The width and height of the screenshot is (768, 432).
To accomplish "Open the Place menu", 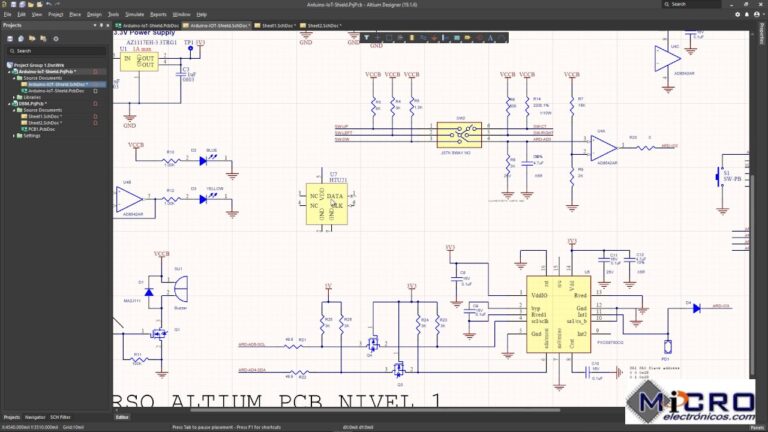I will point(75,15).
